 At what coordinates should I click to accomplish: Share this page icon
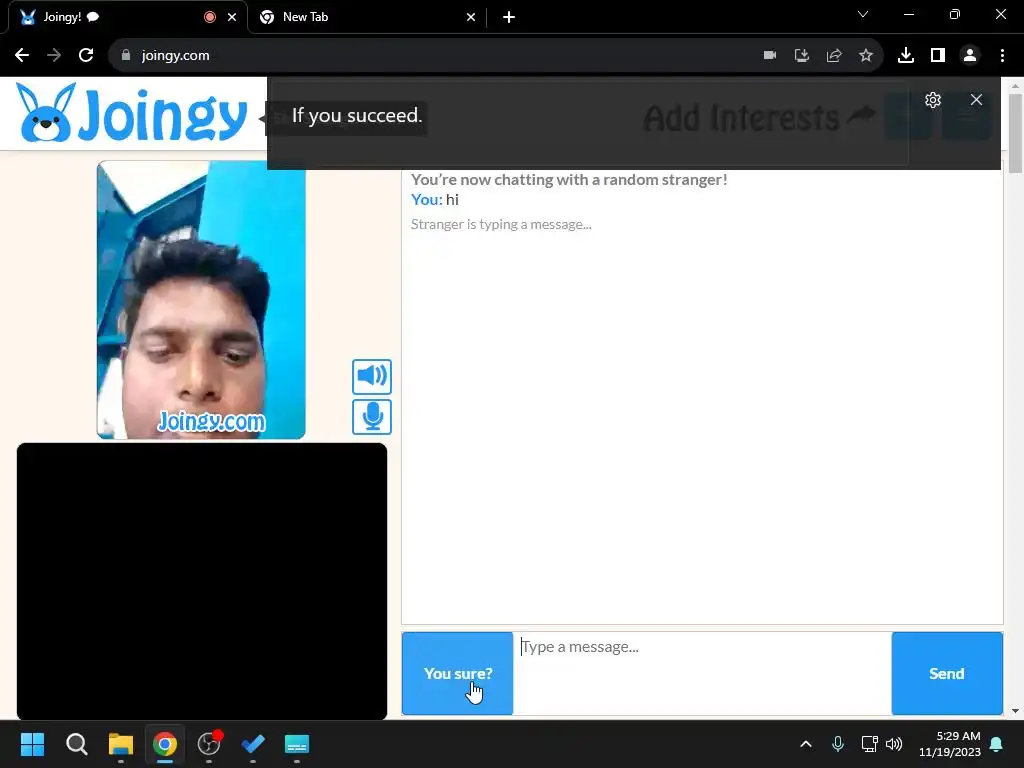point(834,55)
